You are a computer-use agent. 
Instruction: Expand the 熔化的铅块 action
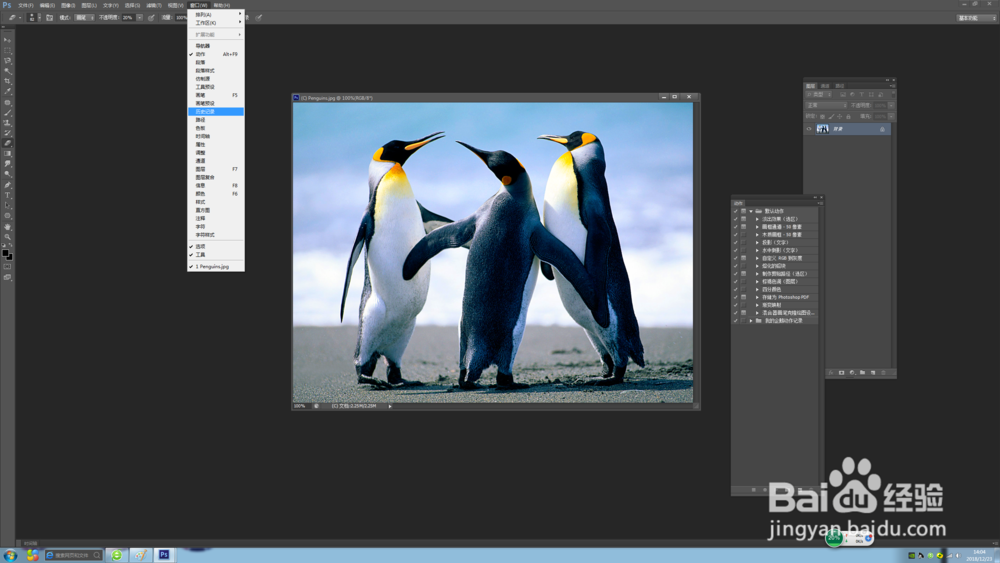(x=758, y=266)
